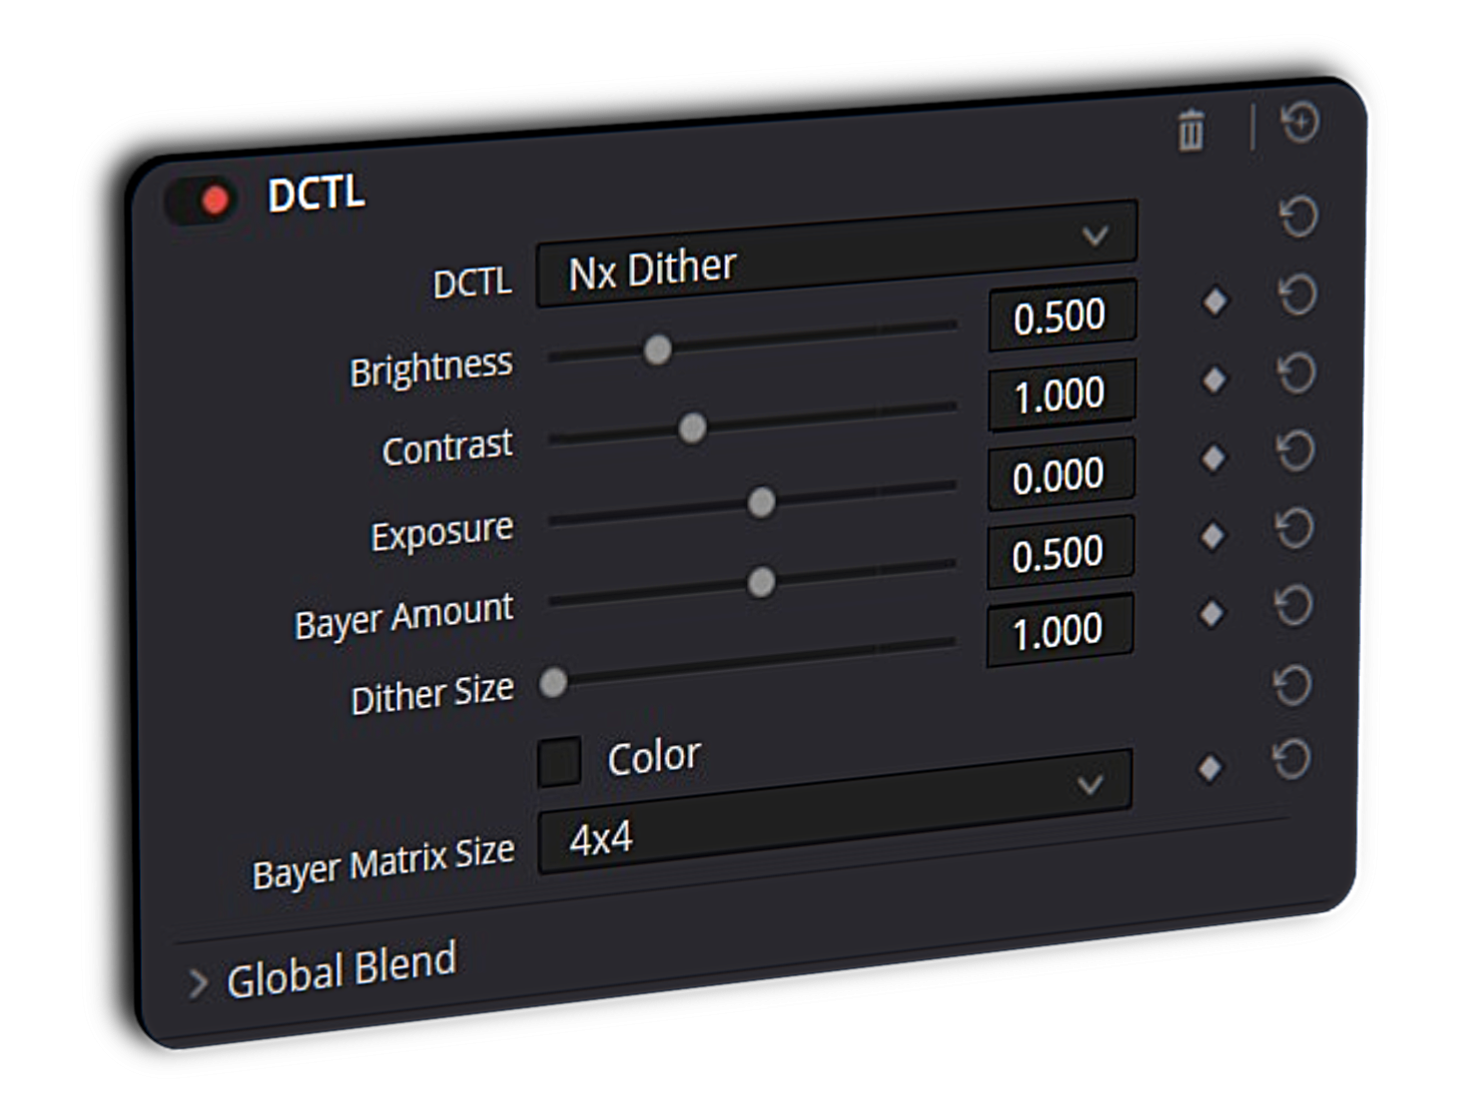Expand the Global Blend section

click(198, 984)
